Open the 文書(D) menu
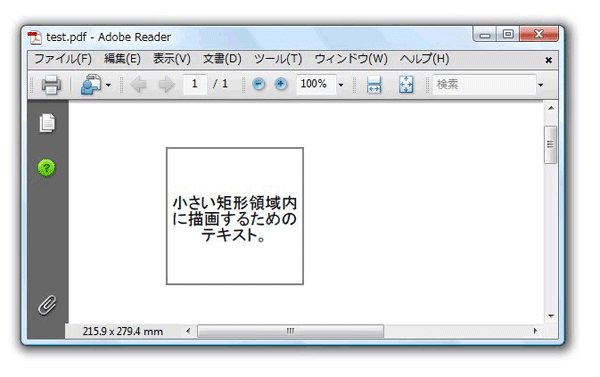The height and width of the screenshot is (377, 600). [222, 59]
